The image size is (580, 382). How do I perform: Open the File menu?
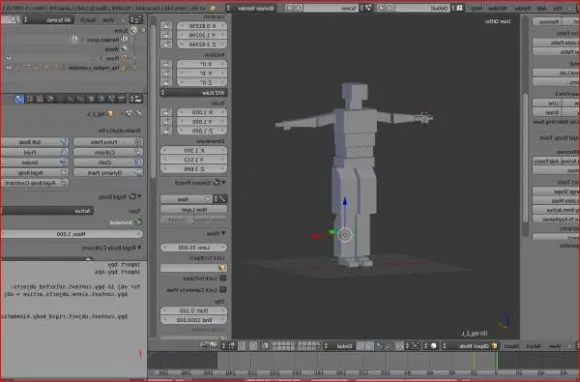coord(556,8)
